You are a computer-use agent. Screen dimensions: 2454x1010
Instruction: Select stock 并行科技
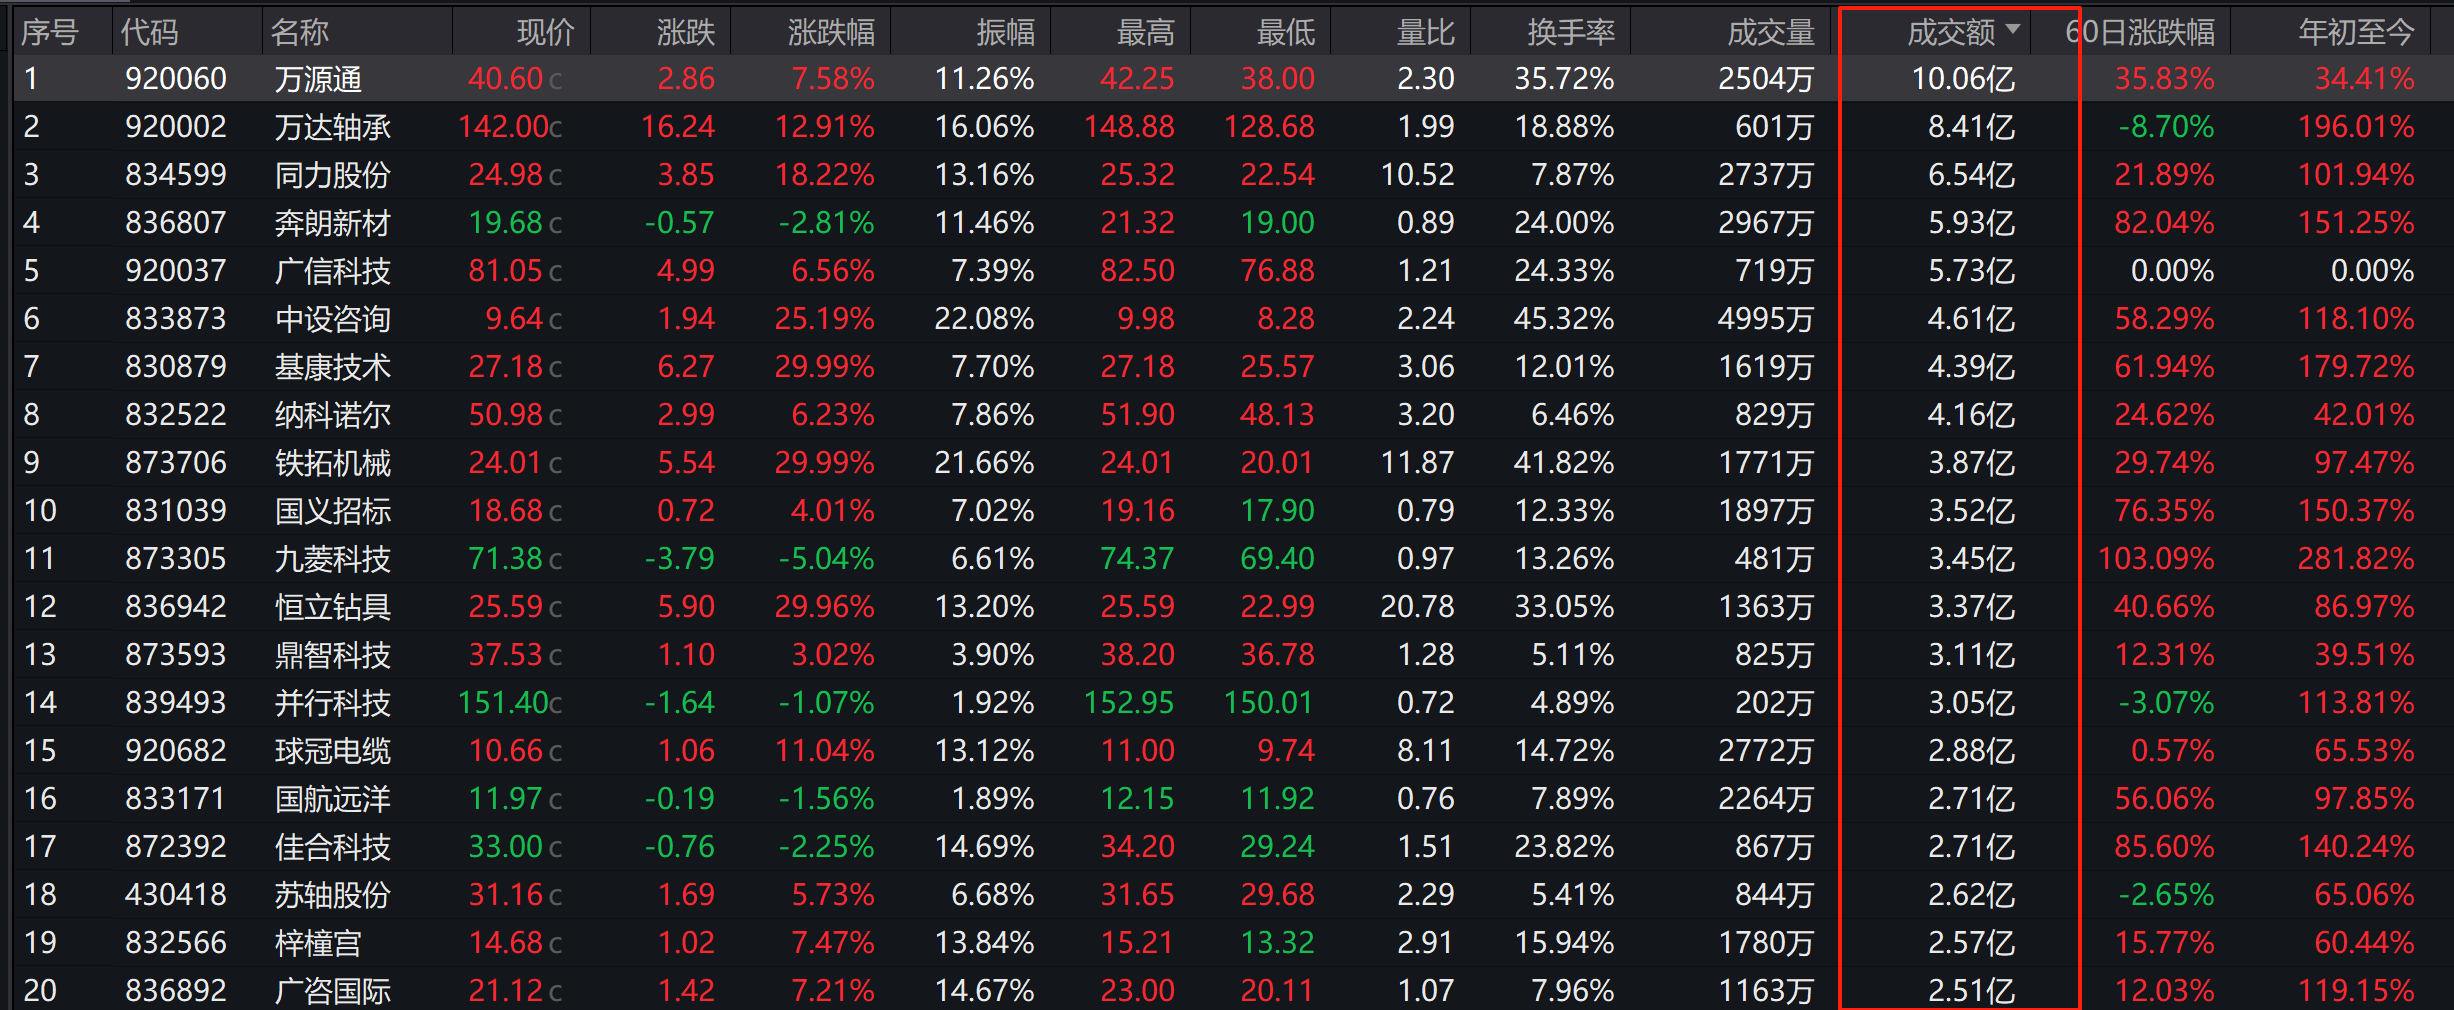(333, 703)
